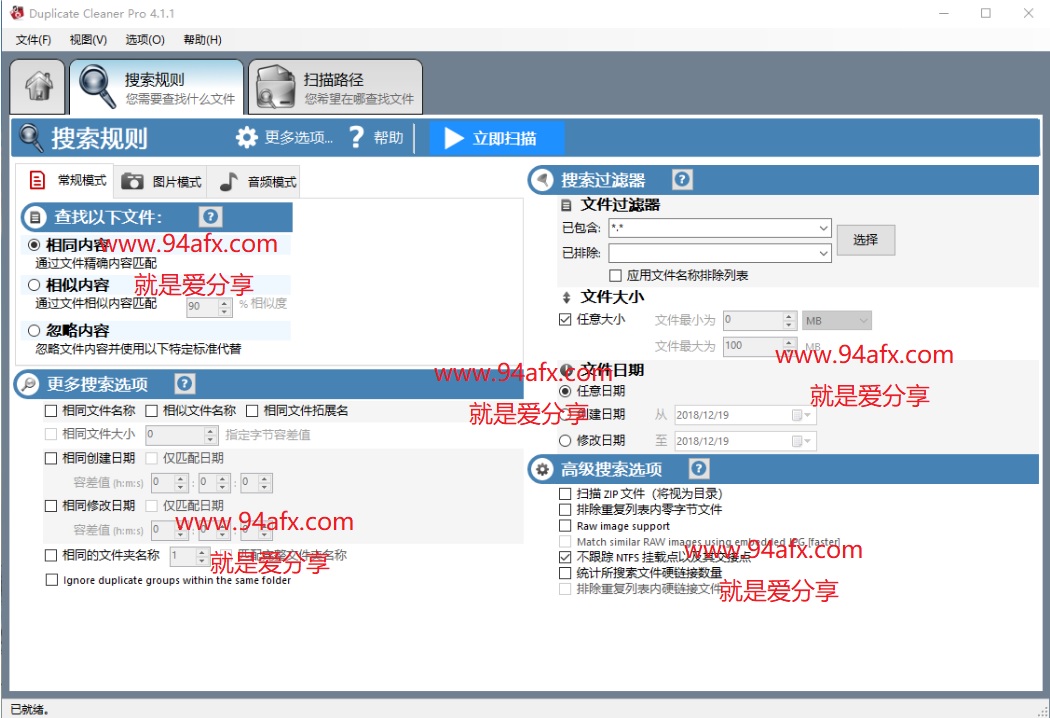Click the magnifier icon on 搜索规则 tab
Screen dimensions: 1050x718
coord(97,86)
